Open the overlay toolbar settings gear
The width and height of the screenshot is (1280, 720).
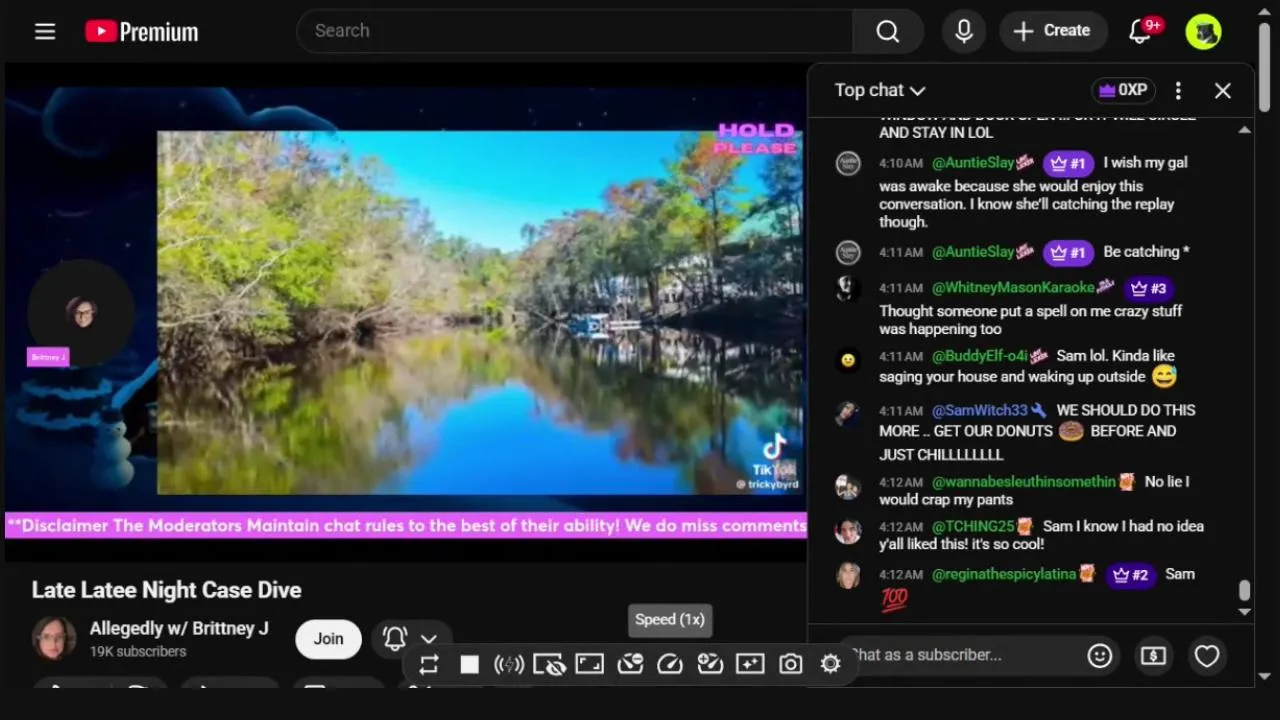[x=830, y=664]
